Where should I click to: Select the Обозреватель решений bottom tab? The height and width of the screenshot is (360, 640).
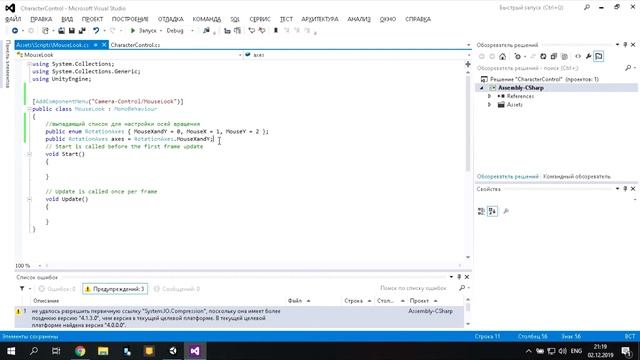click(x=508, y=177)
